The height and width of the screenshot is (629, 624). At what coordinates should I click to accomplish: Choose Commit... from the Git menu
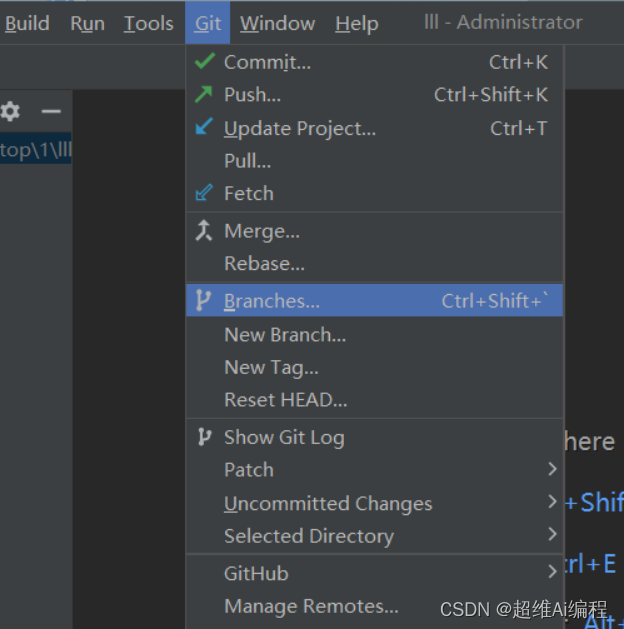[375, 62]
